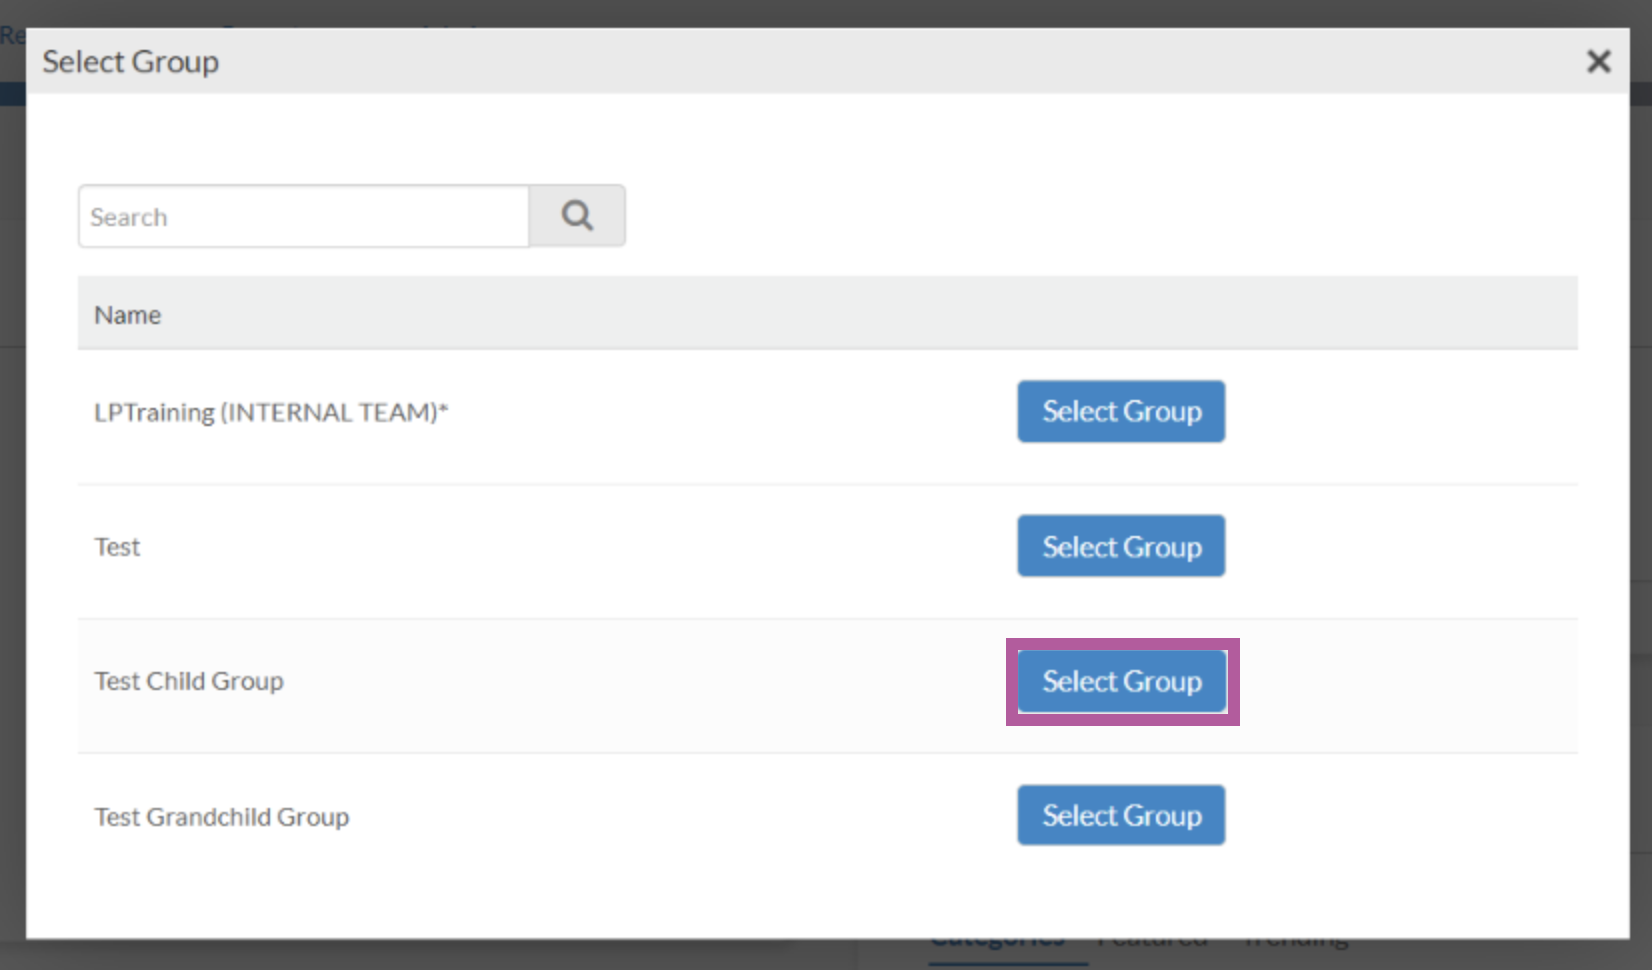This screenshot has height=970, width=1652.
Task: Click the Select Group dialog title
Action: coord(130,61)
